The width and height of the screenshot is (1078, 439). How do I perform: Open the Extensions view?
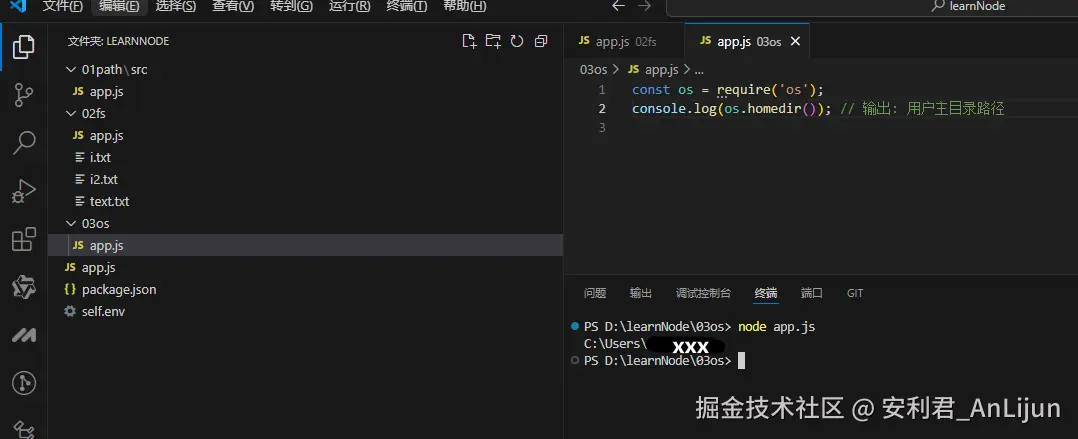[x=23, y=239]
